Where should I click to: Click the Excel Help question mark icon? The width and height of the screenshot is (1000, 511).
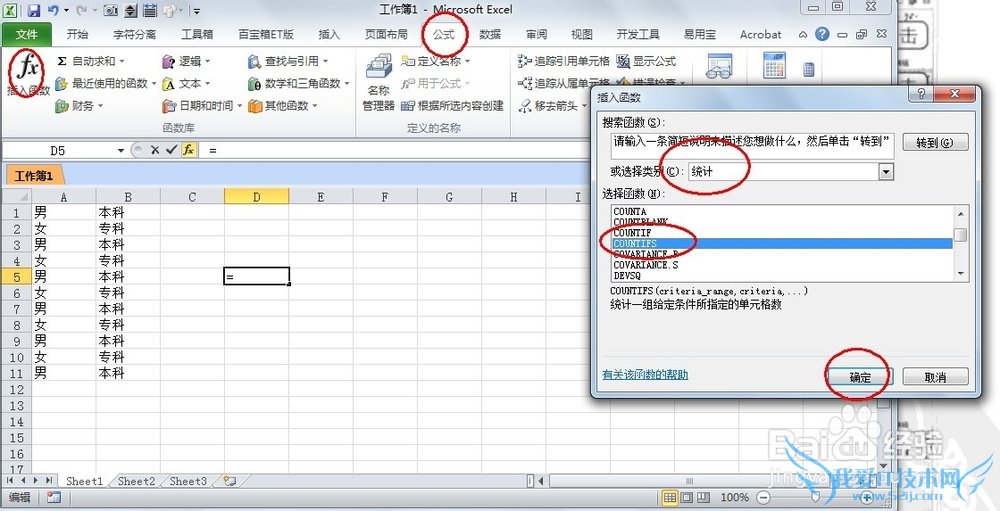pyautogui.click(x=822, y=34)
